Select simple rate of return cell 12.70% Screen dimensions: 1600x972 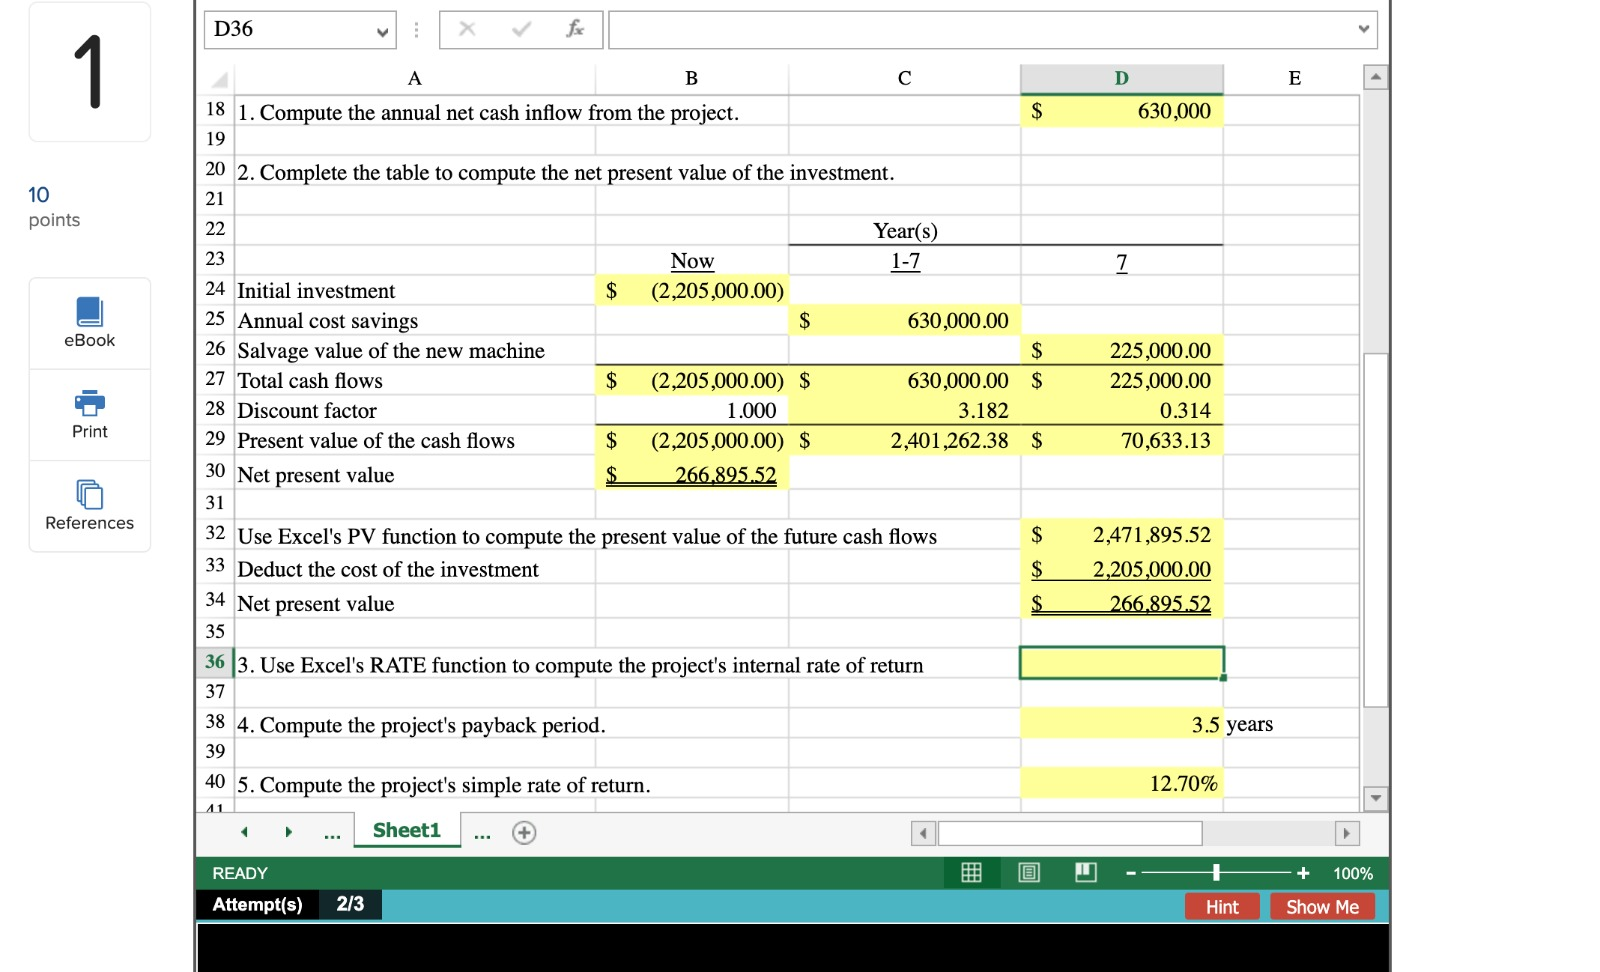tap(1121, 784)
